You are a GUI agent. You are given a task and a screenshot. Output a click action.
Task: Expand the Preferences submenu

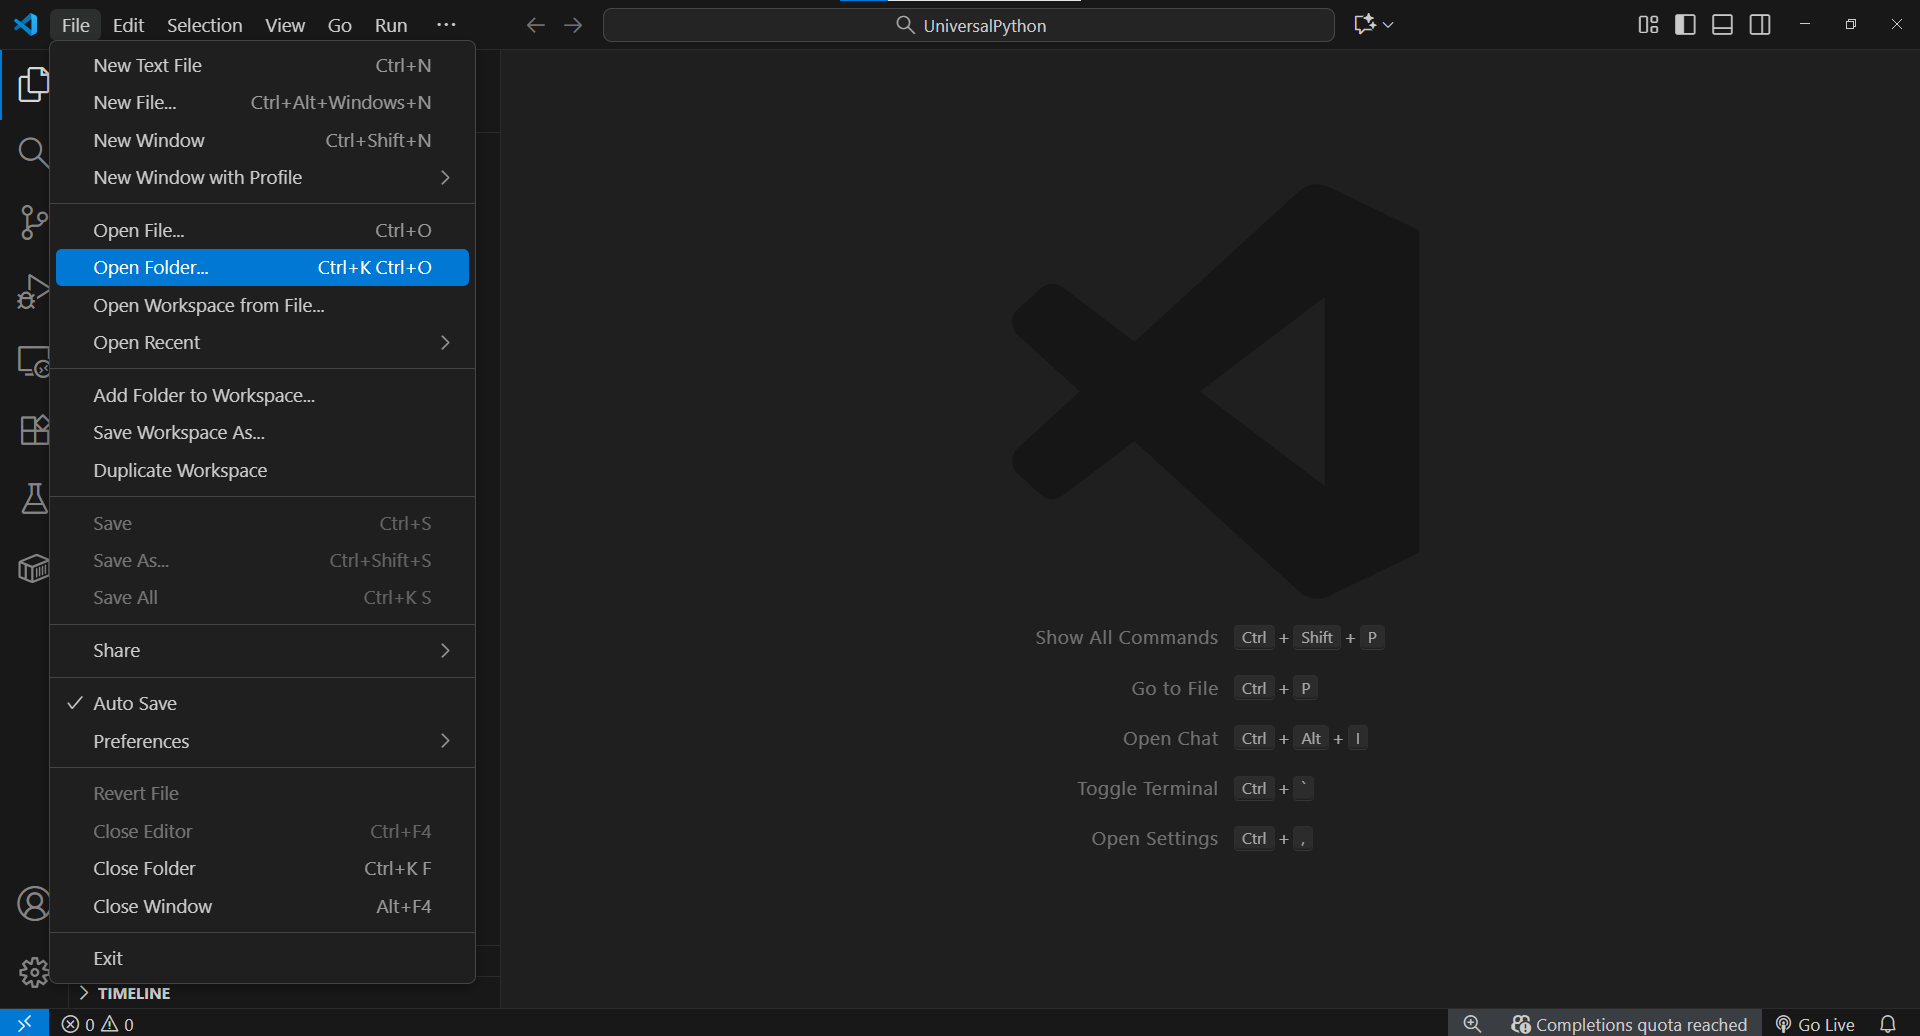pos(141,741)
